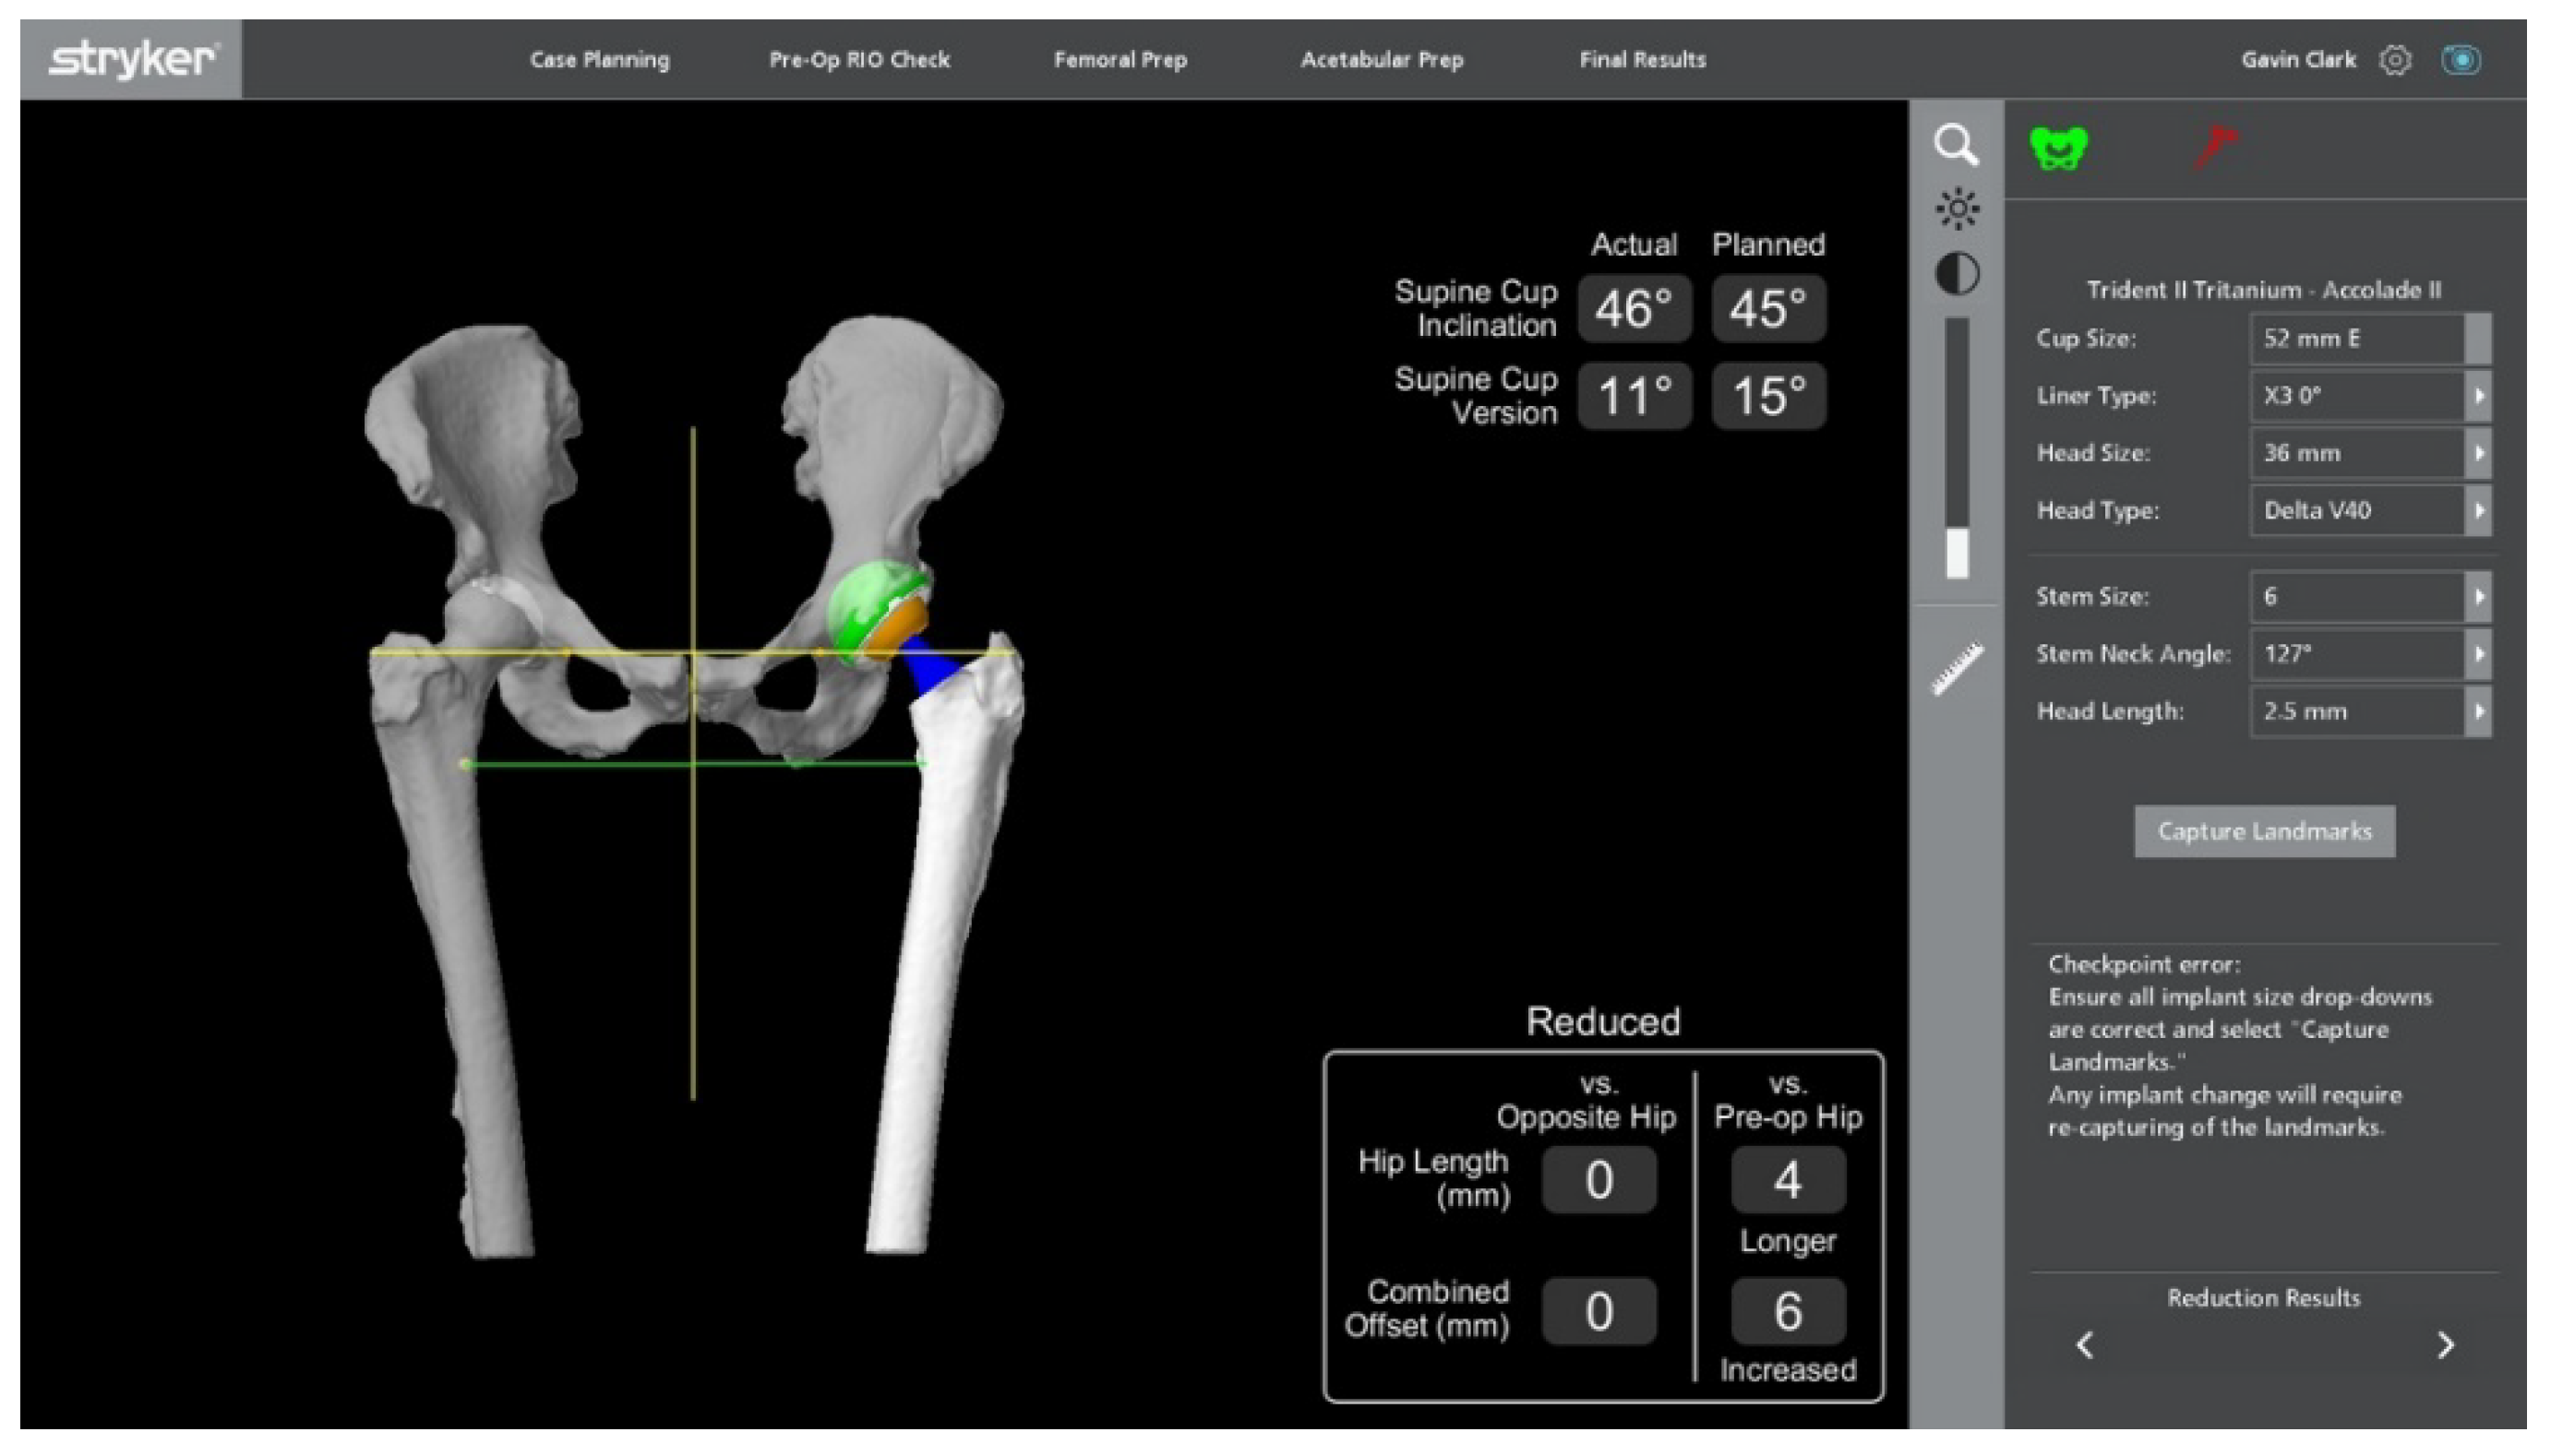Image resolution: width=2551 pixels, height=1456 pixels.
Task: Click the green pelvis view icon
Action: point(2058,149)
